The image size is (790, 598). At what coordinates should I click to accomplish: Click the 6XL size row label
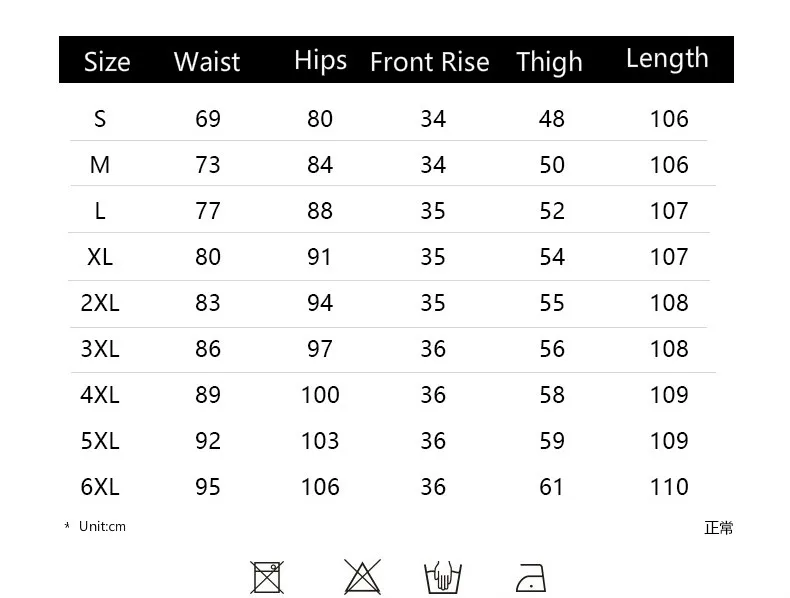[x=100, y=487]
